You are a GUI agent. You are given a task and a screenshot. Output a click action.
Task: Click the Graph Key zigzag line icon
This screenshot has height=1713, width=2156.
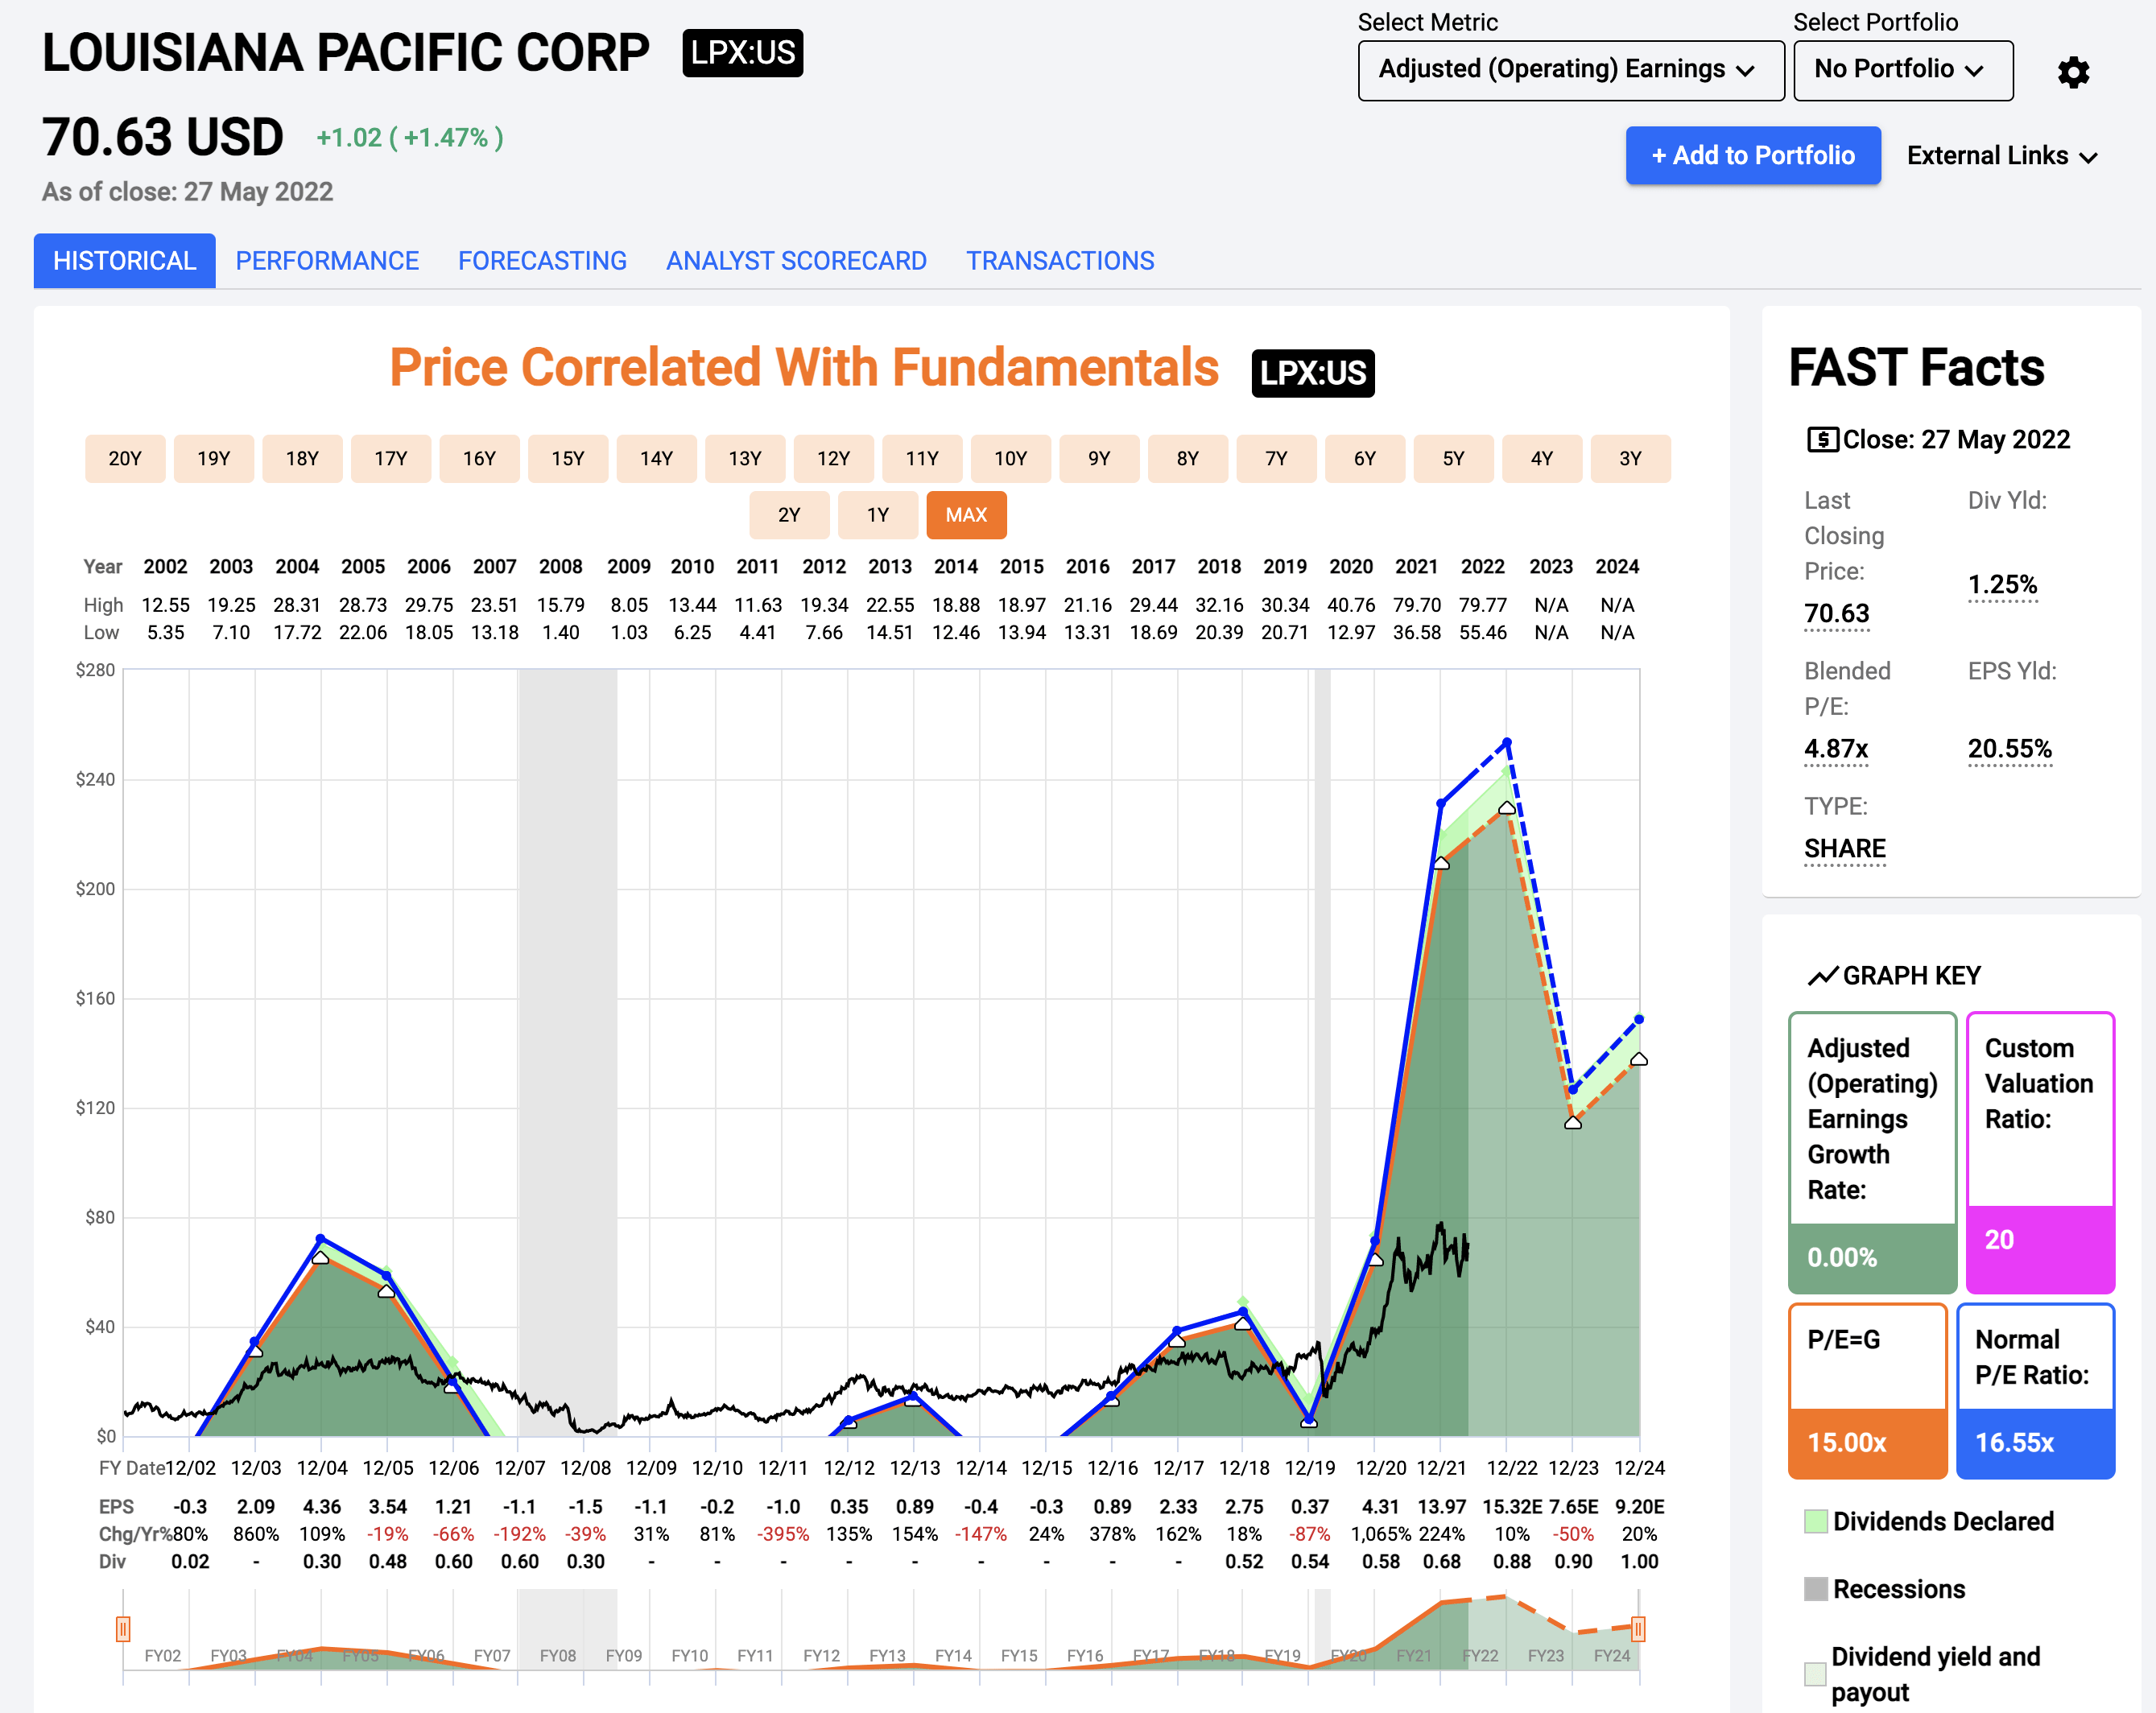[x=1821, y=973]
